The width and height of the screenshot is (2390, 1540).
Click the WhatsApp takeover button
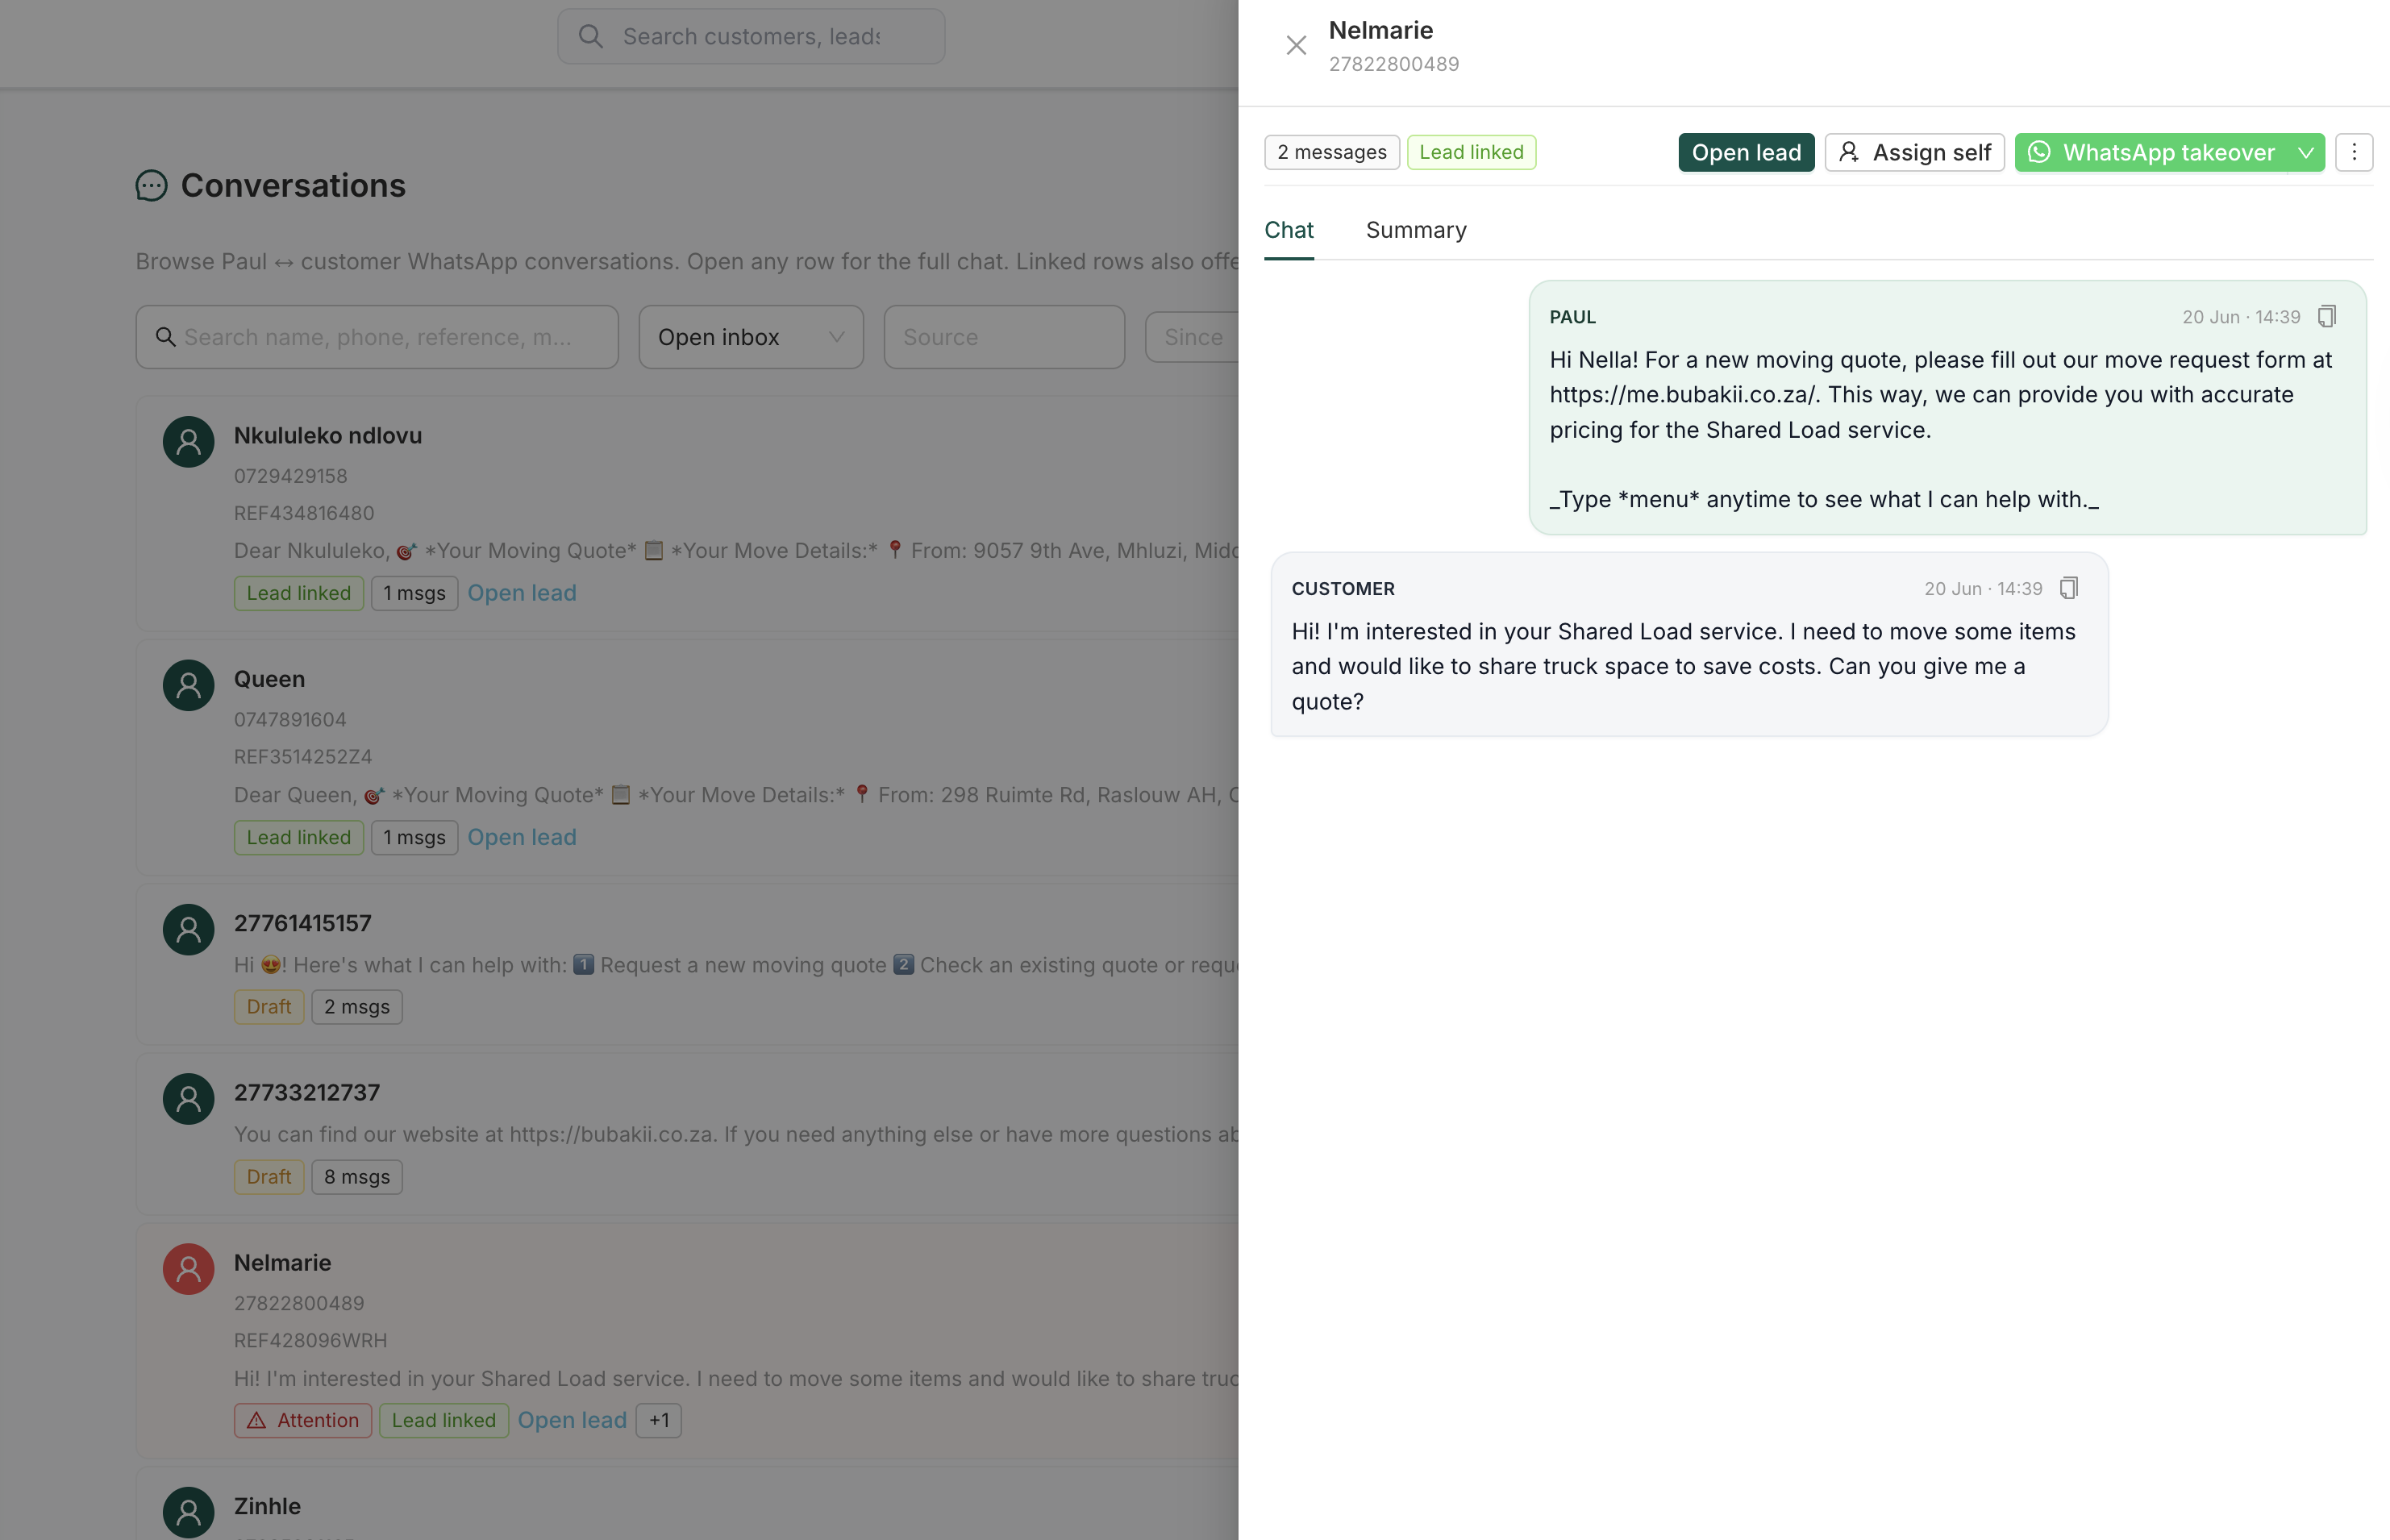(2152, 152)
